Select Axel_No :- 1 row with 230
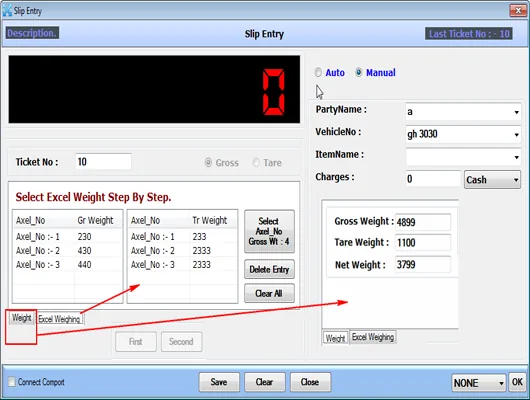The image size is (530, 400). [x=68, y=236]
